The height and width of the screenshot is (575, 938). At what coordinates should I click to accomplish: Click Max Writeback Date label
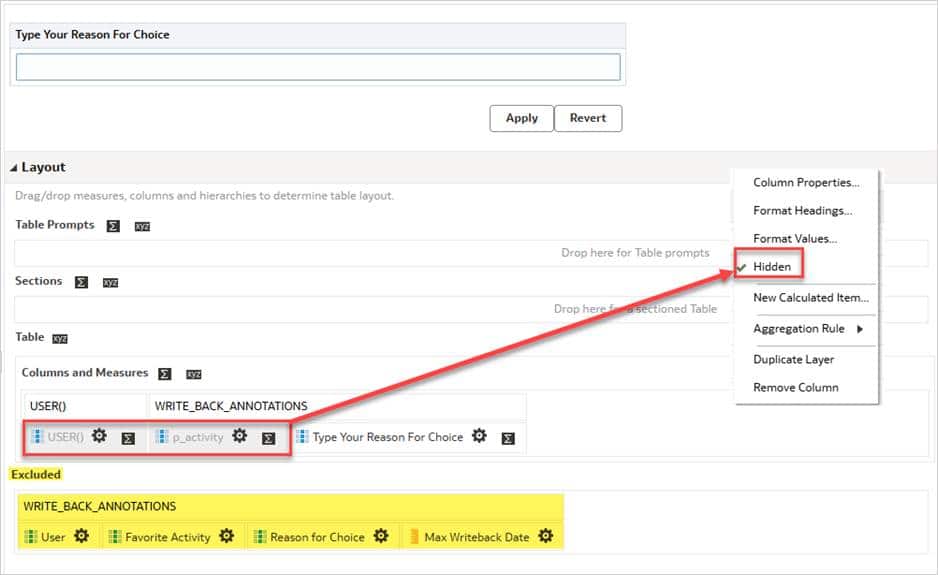[x=477, y=537]
